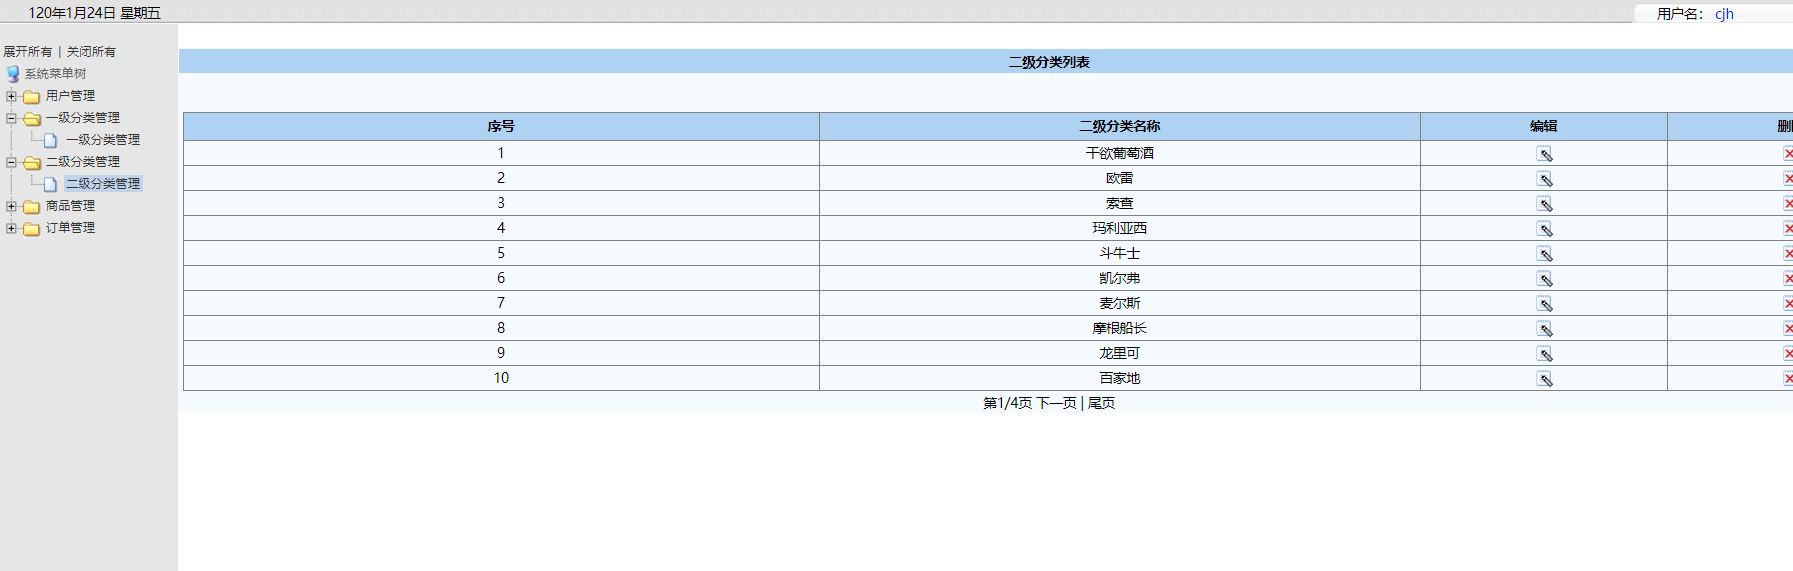The width and height of the screenshot is (1793, 571).
Task: Open the 一级分类管理 leaf page label
Action: (x=103, y=140)
